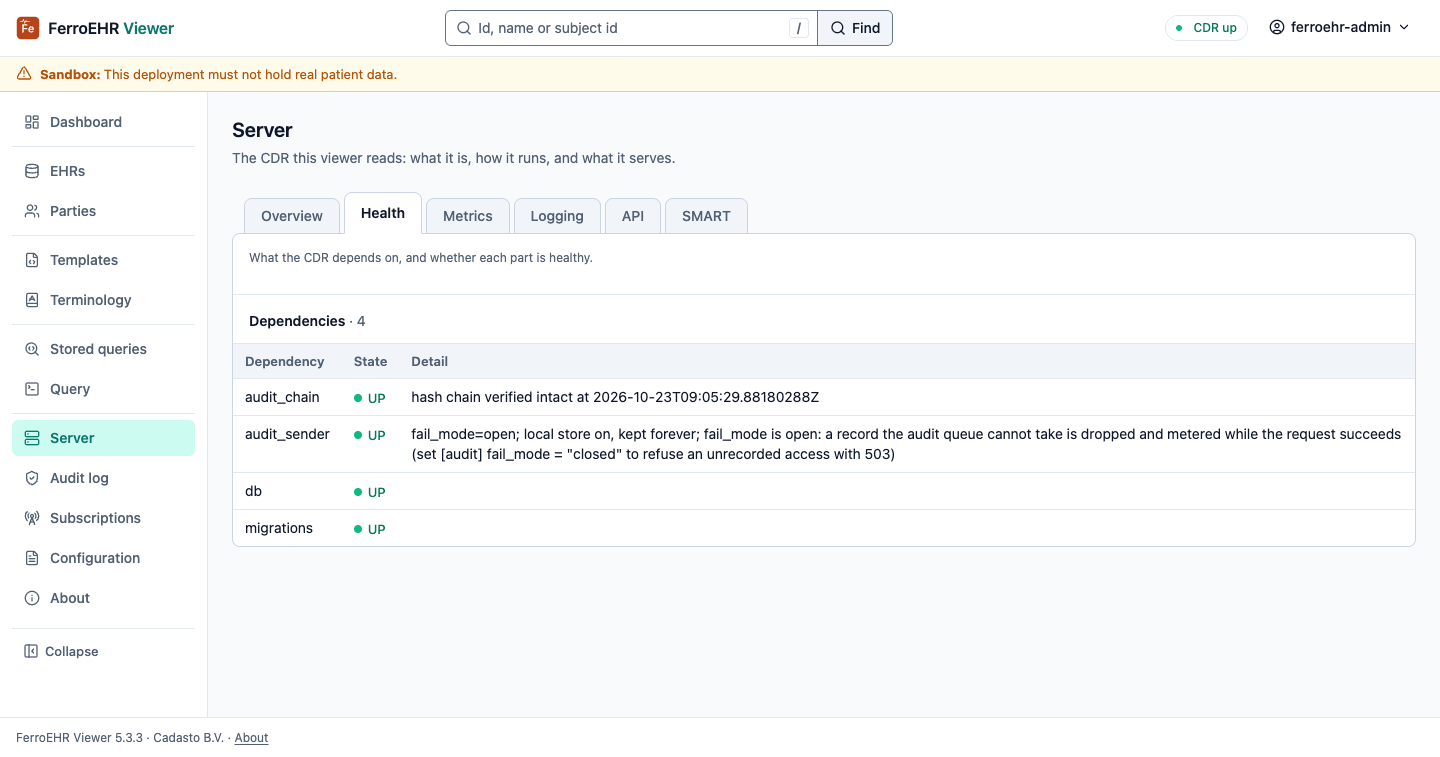The width and height of the screenshot is (1440, 757).
Task: Follow the About link in footer
Action: point(251,738)
